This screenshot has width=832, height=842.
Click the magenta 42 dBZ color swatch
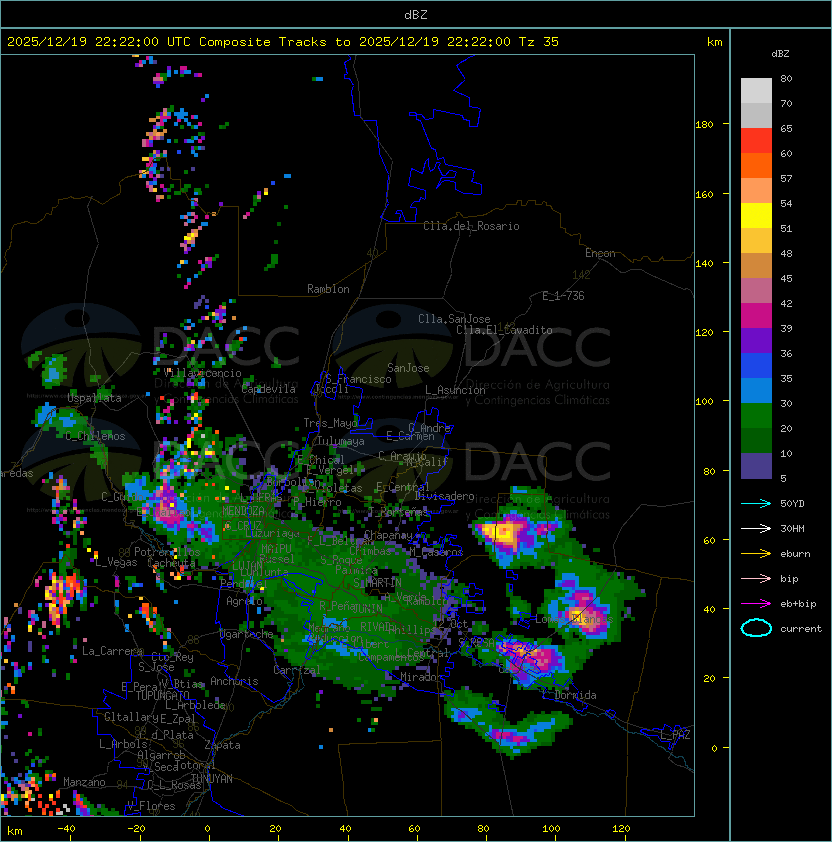click(x=756, y=316)
